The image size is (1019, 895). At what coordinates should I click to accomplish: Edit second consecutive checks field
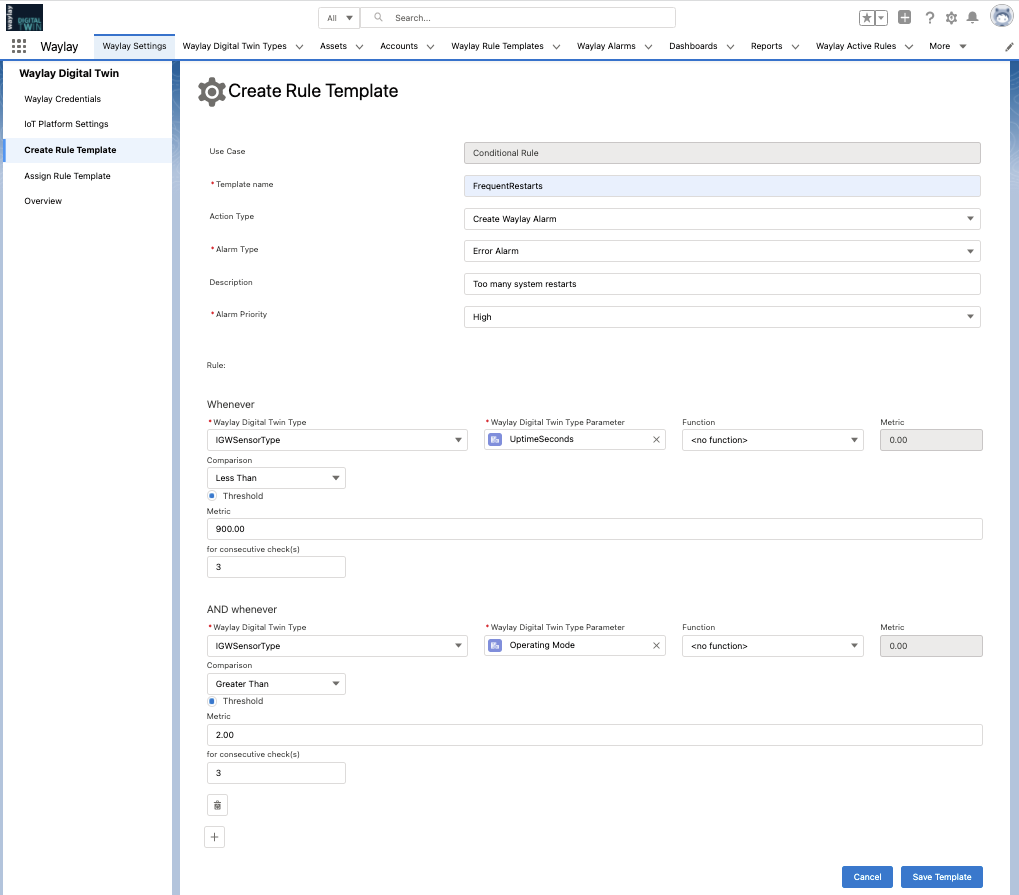tap(276, 773)
